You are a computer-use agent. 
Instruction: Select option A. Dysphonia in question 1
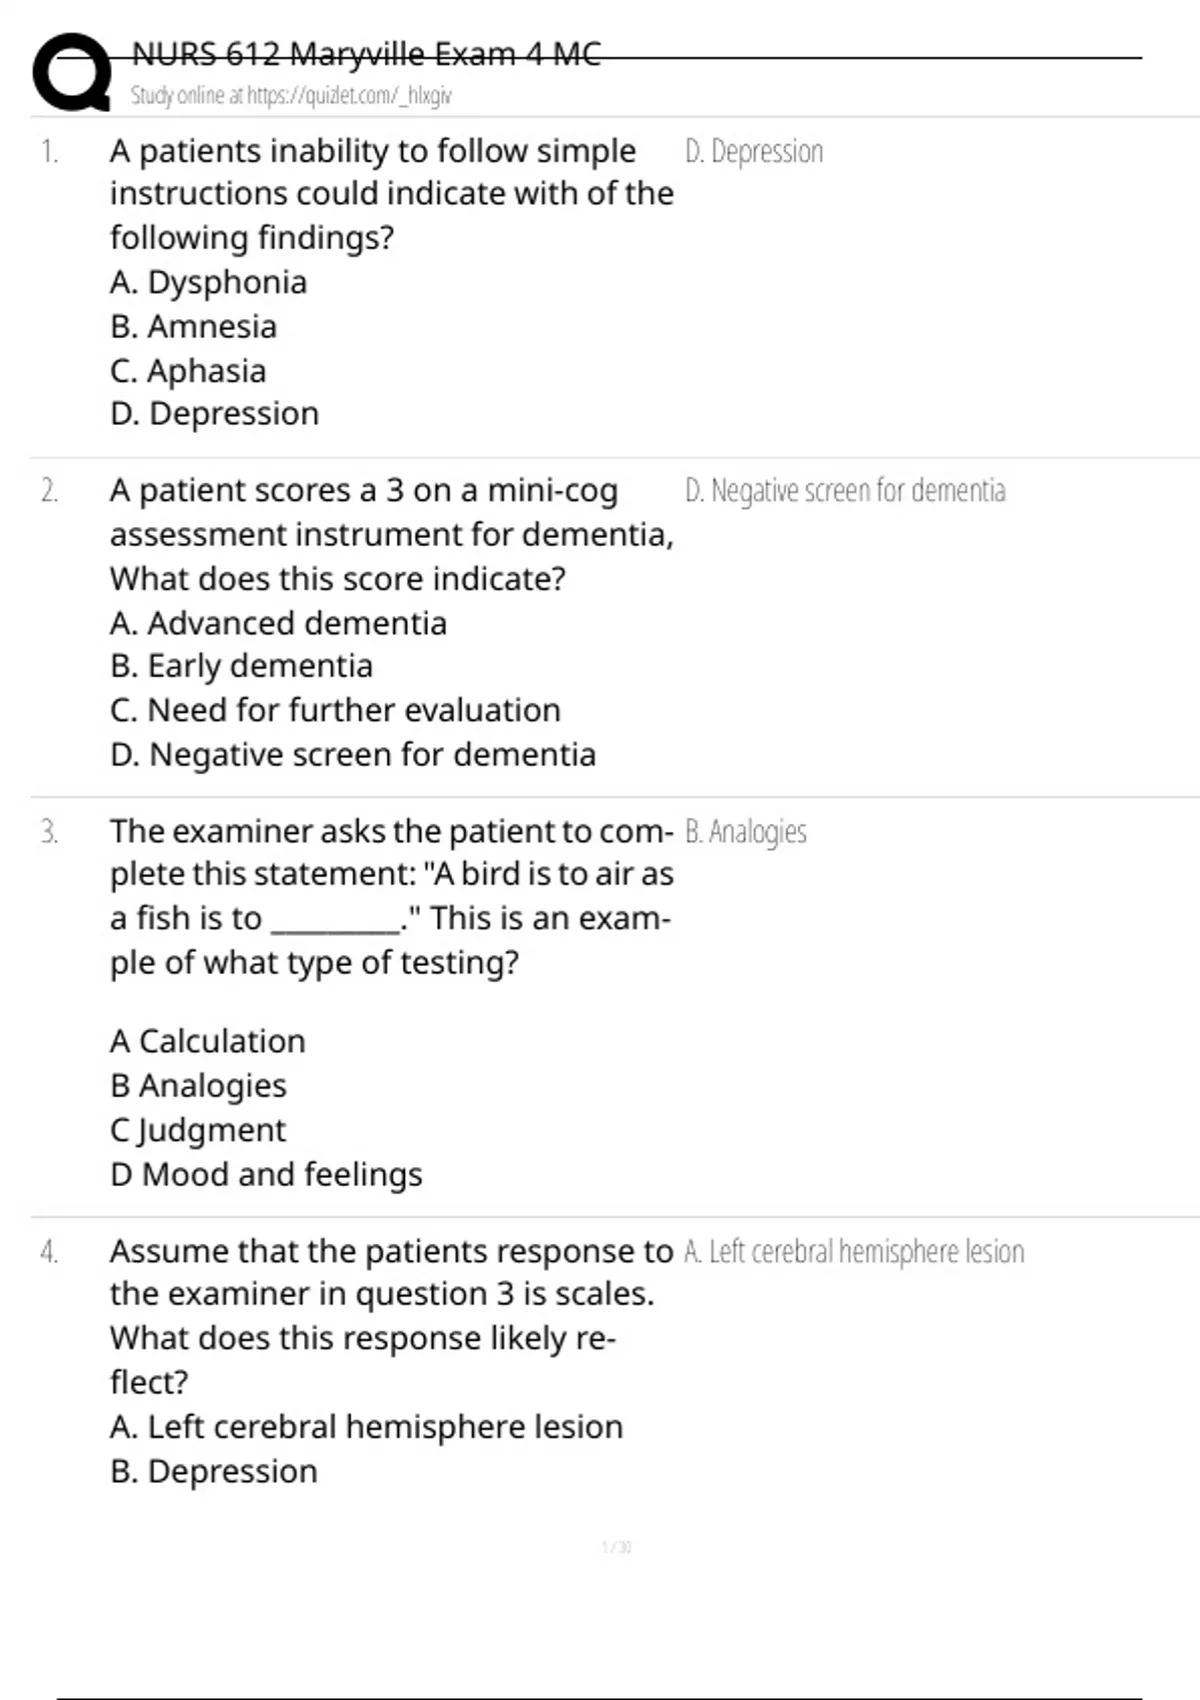click(x=208, y=282)
